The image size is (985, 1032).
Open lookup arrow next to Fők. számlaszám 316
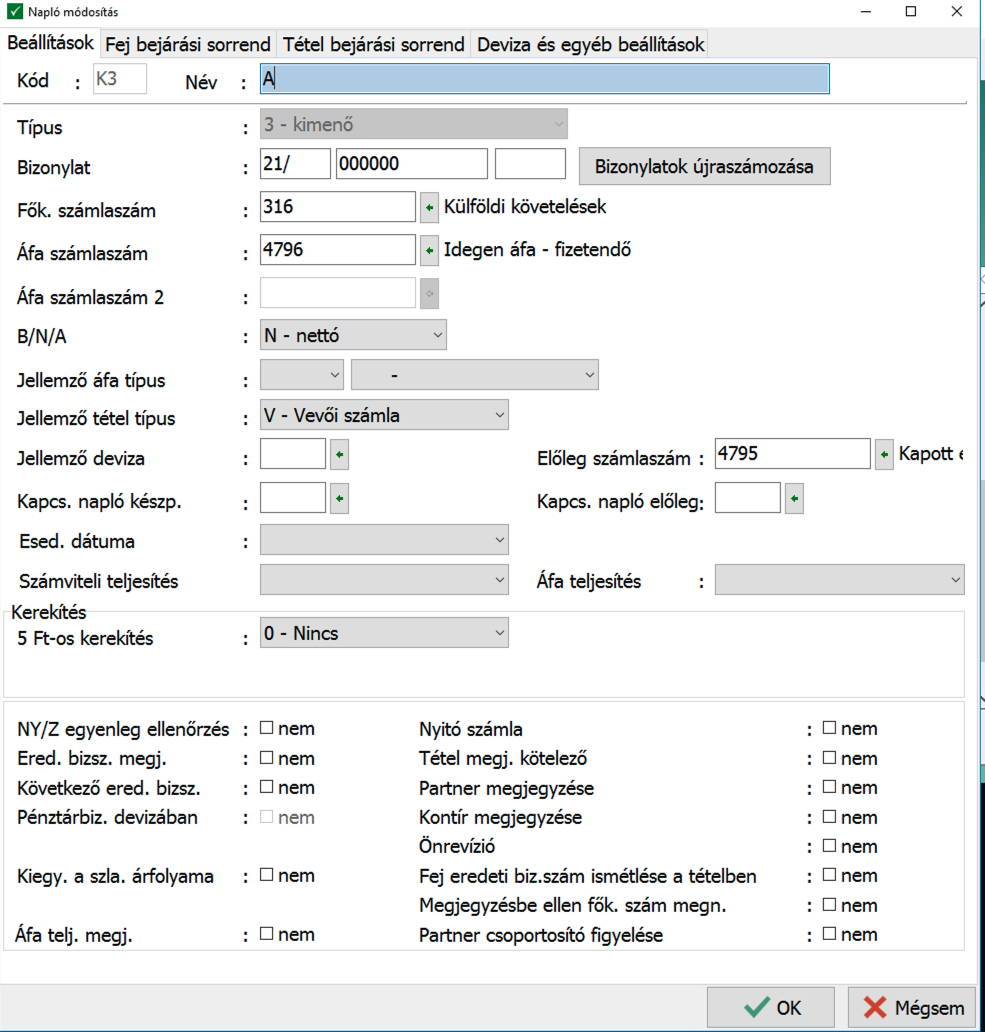click(430, 207)
